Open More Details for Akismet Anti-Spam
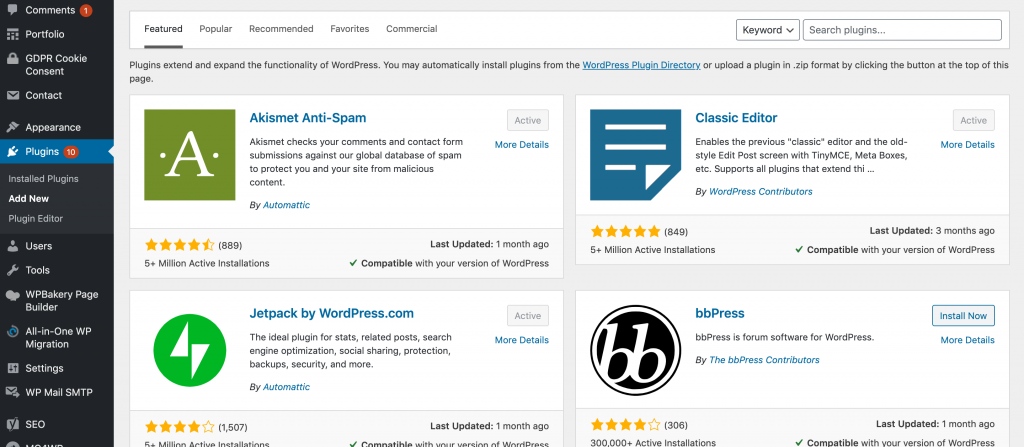 [522, 145]
